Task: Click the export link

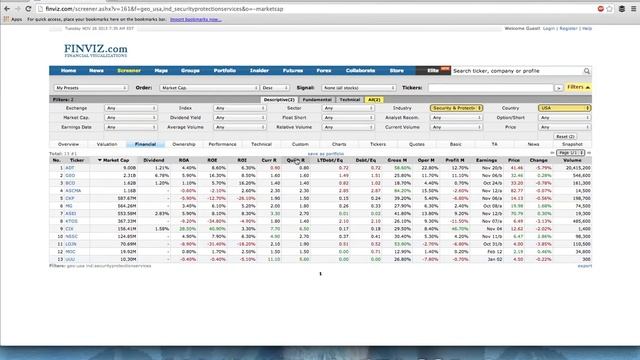Action: (x=584, y=266)
